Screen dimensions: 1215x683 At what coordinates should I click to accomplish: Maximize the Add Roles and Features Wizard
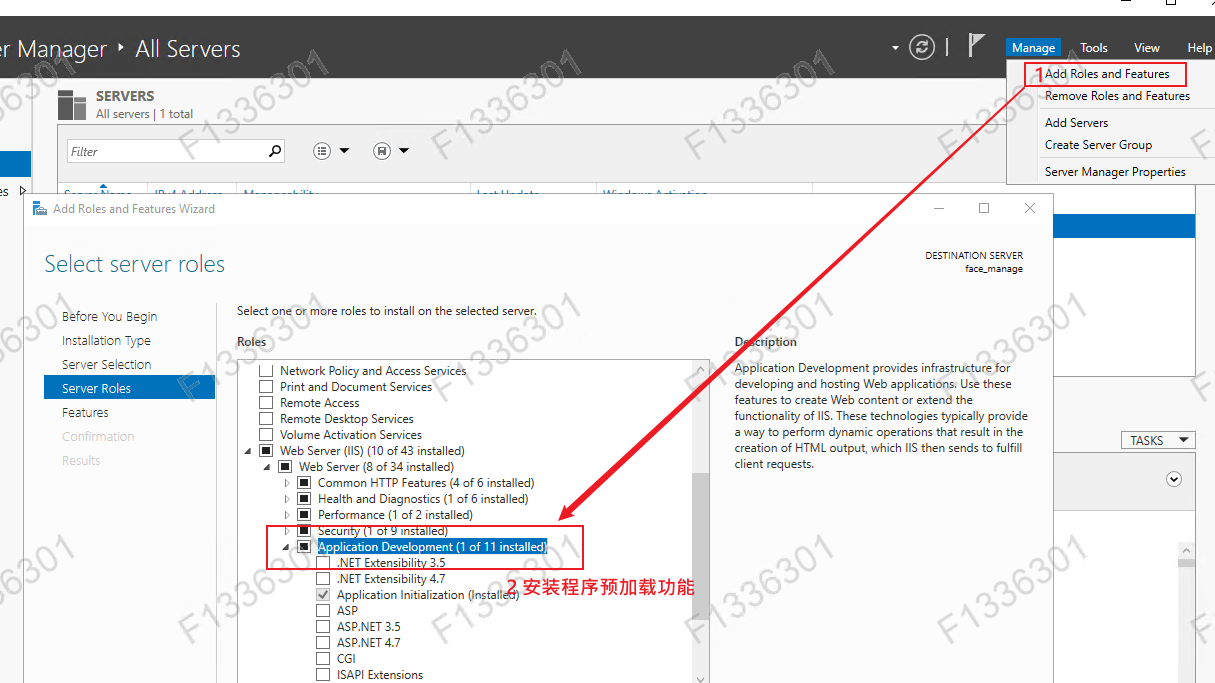(984, 208)
